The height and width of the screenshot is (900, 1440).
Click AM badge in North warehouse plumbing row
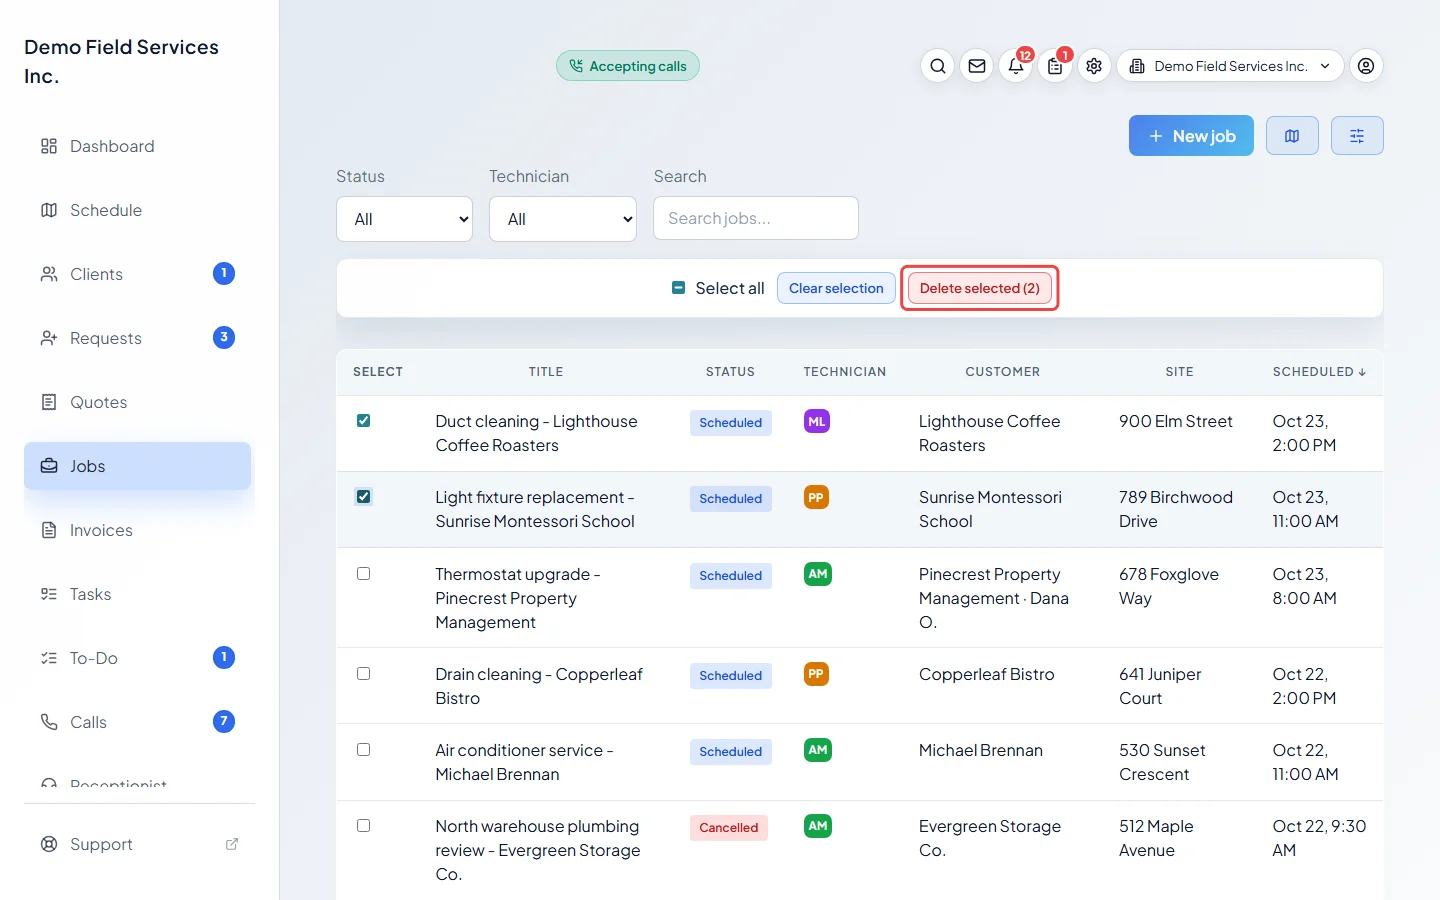tap(818, 826)
